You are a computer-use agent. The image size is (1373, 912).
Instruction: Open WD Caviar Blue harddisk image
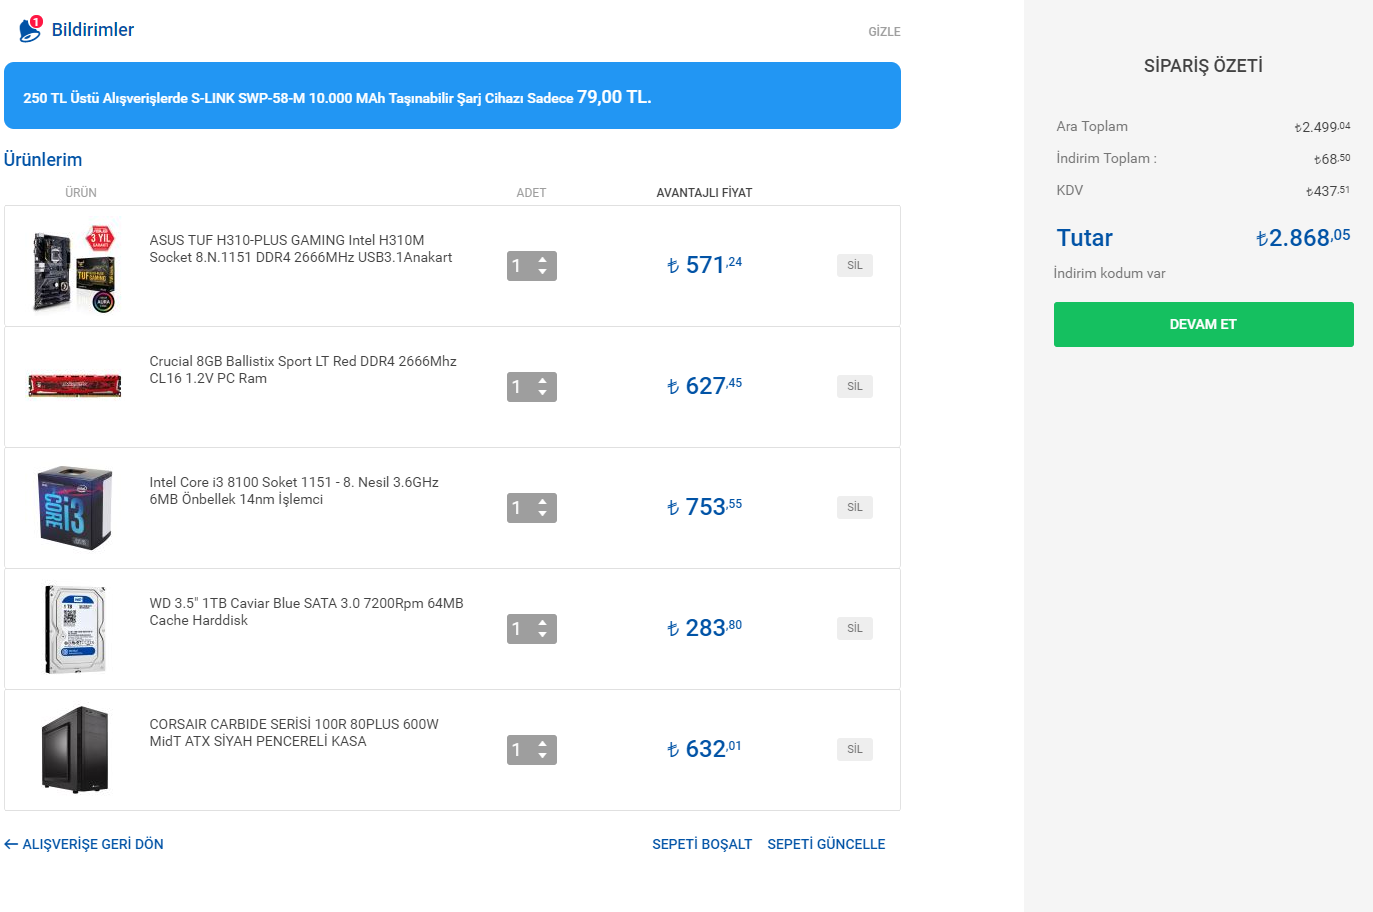(75, 629)
